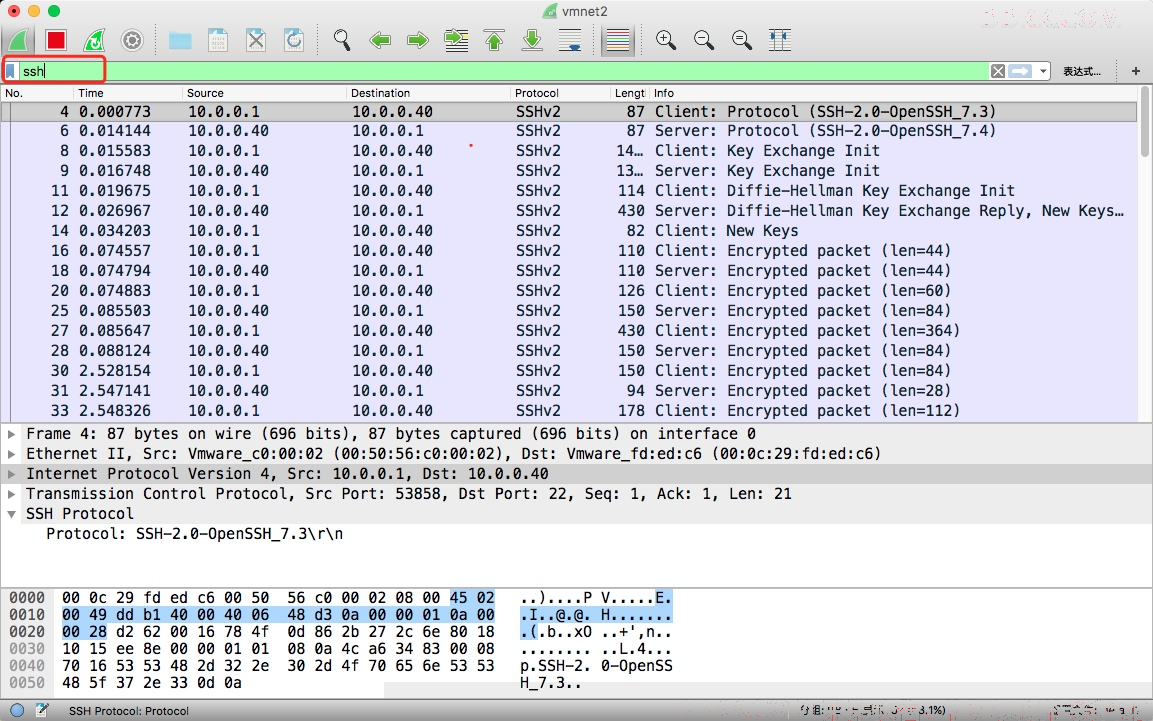The image size is (1153, 721).
Task: Select packet 11 Diffie-Hellman Key Exchange Init
Action: (x=569, y=190)
